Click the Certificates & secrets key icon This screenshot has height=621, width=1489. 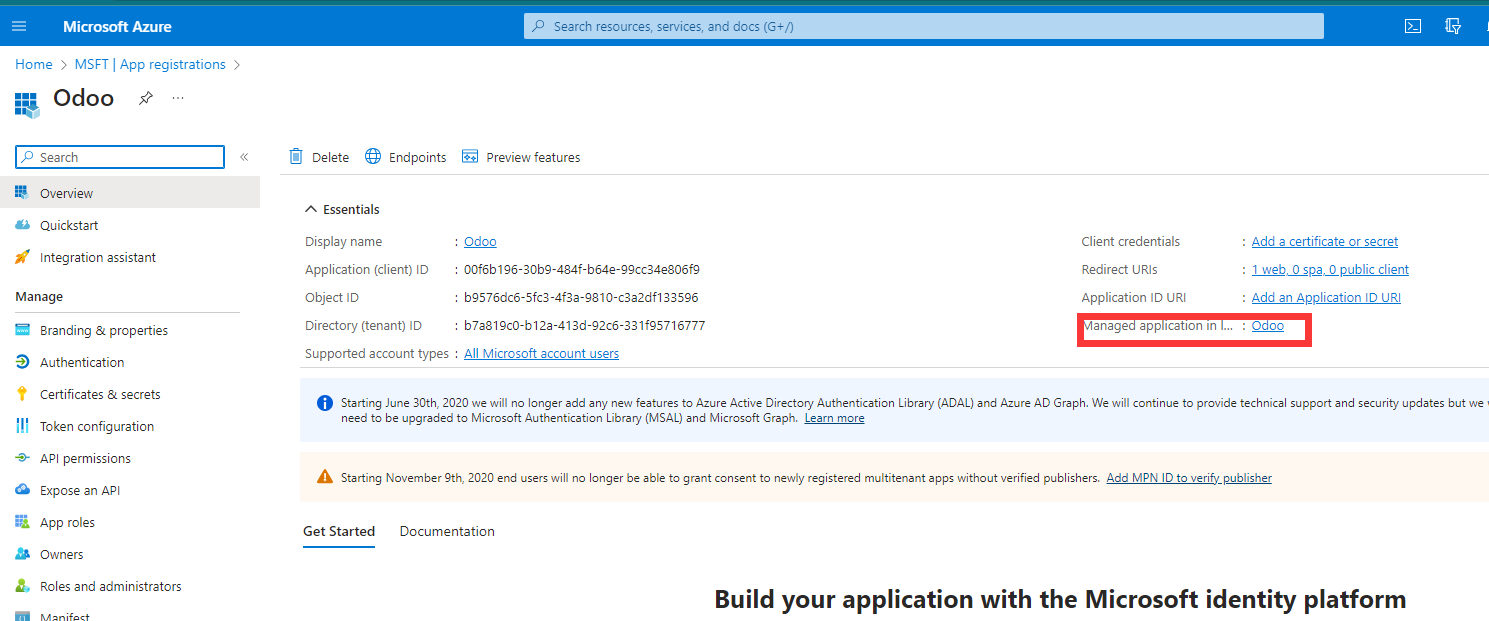pyautogui.click(x=22, y=394)
